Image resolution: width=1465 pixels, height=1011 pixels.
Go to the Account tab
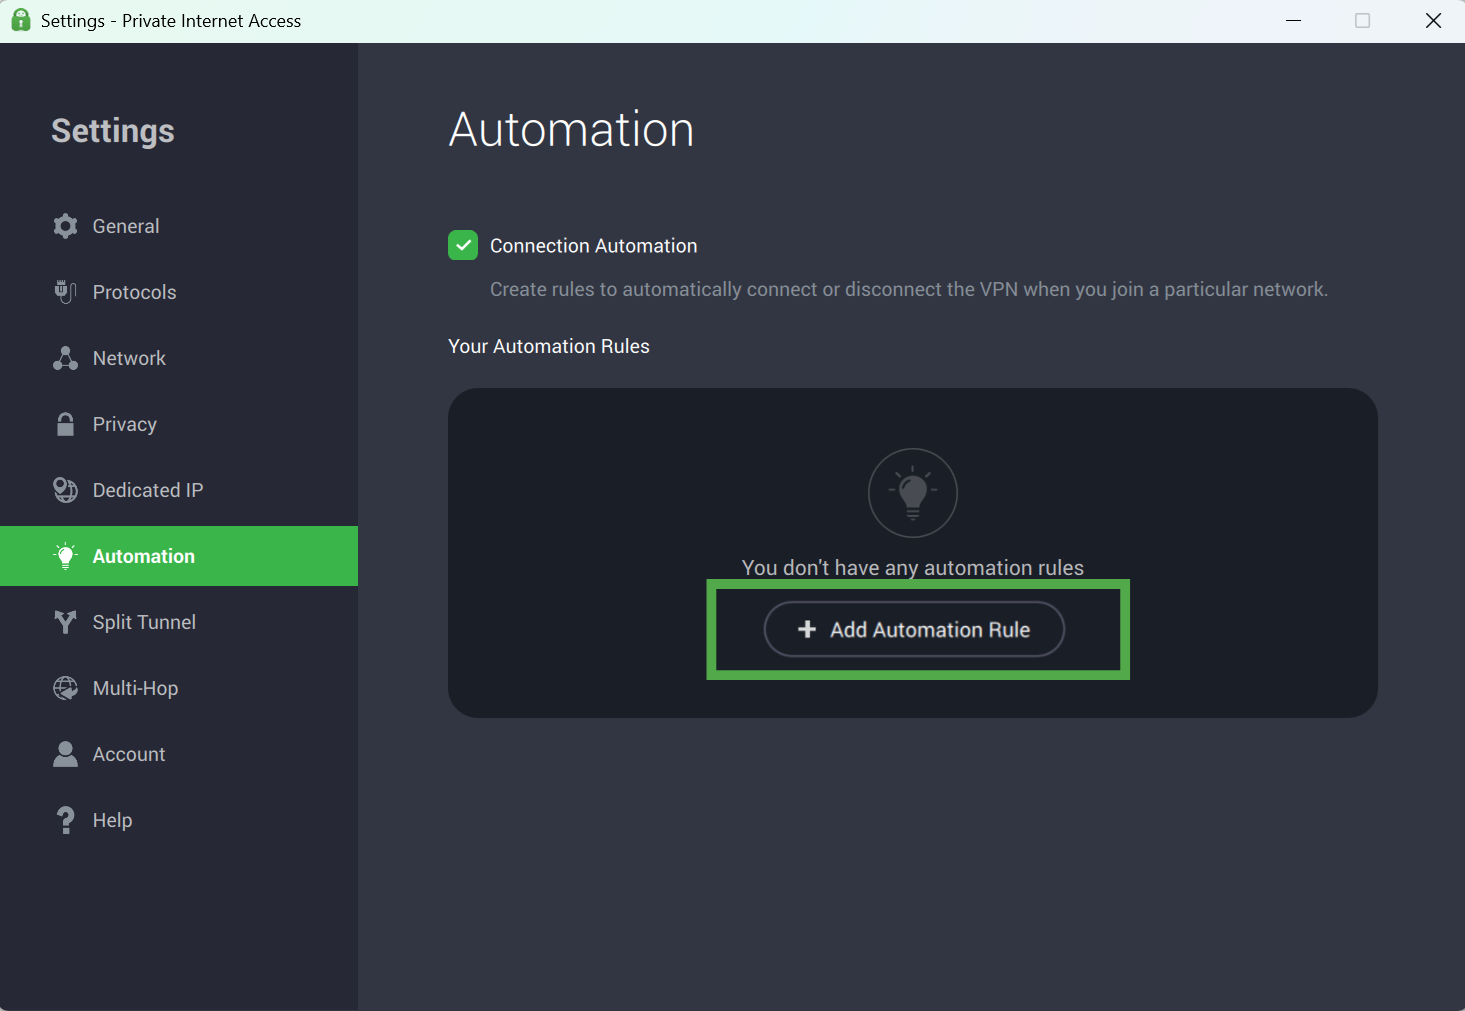tap(179, 754)
